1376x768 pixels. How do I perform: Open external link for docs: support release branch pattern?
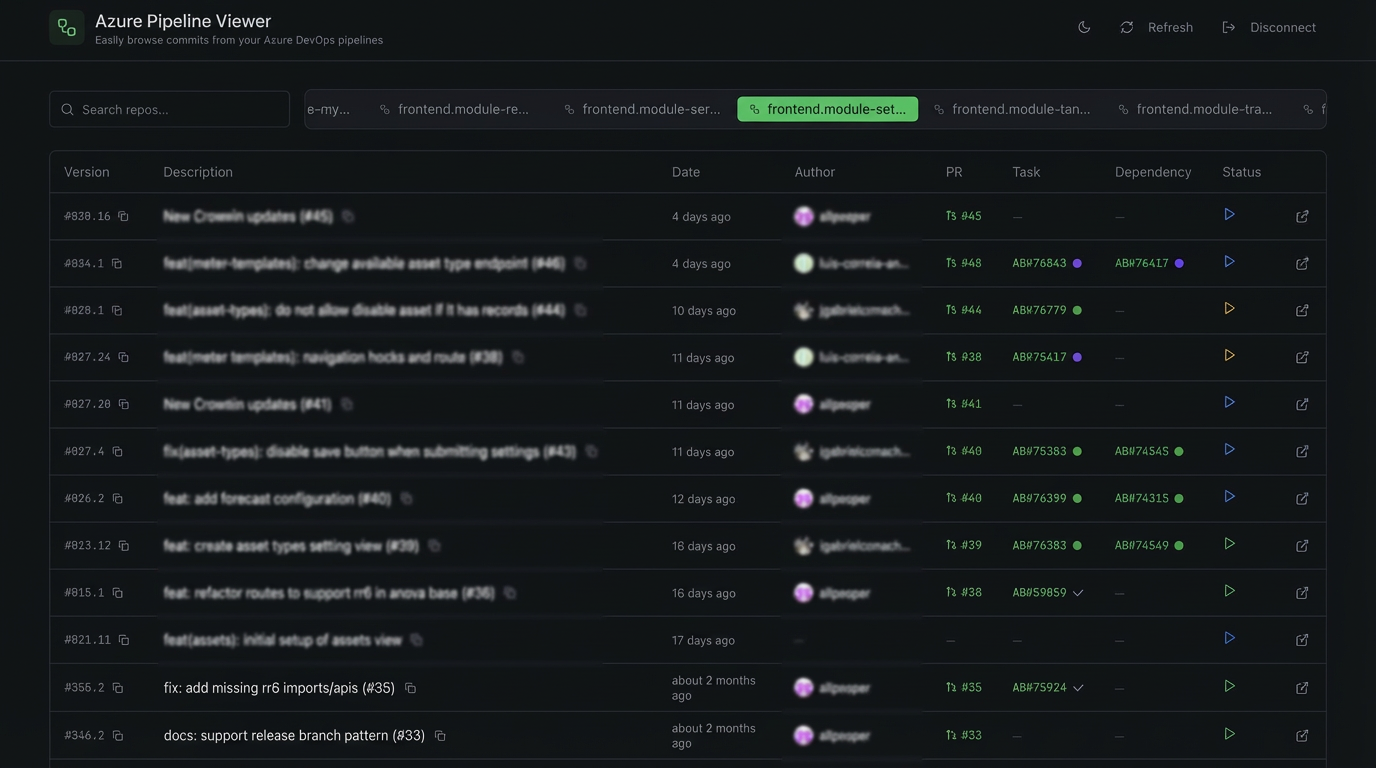[1301, 734]
